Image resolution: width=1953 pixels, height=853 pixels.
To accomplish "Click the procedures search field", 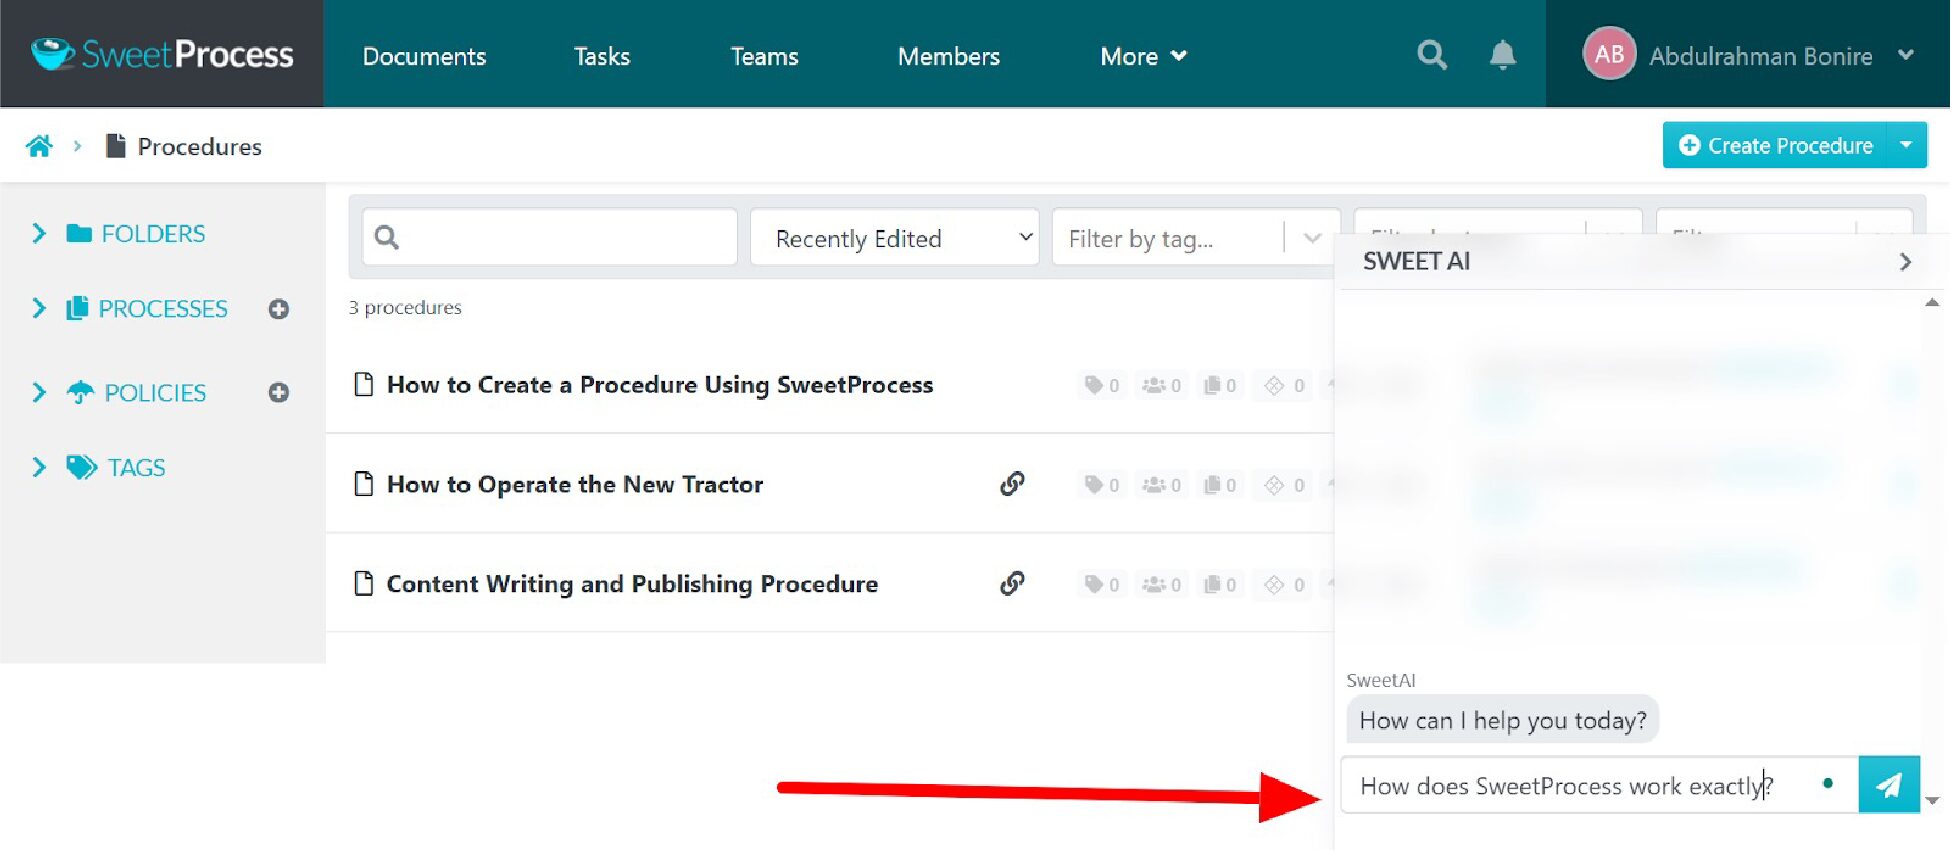I will coord(550,237).
